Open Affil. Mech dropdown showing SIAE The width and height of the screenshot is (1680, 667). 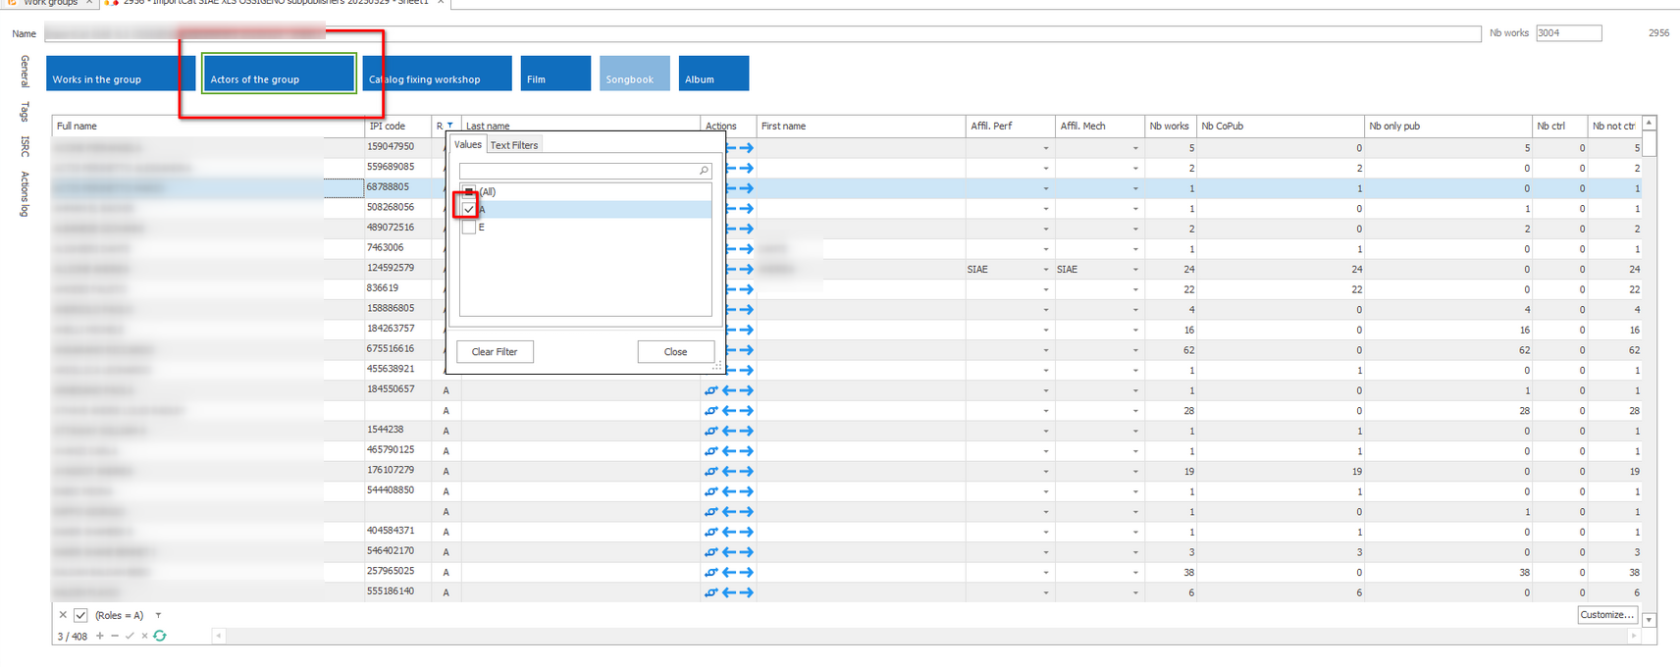[x=1135, y=270]
